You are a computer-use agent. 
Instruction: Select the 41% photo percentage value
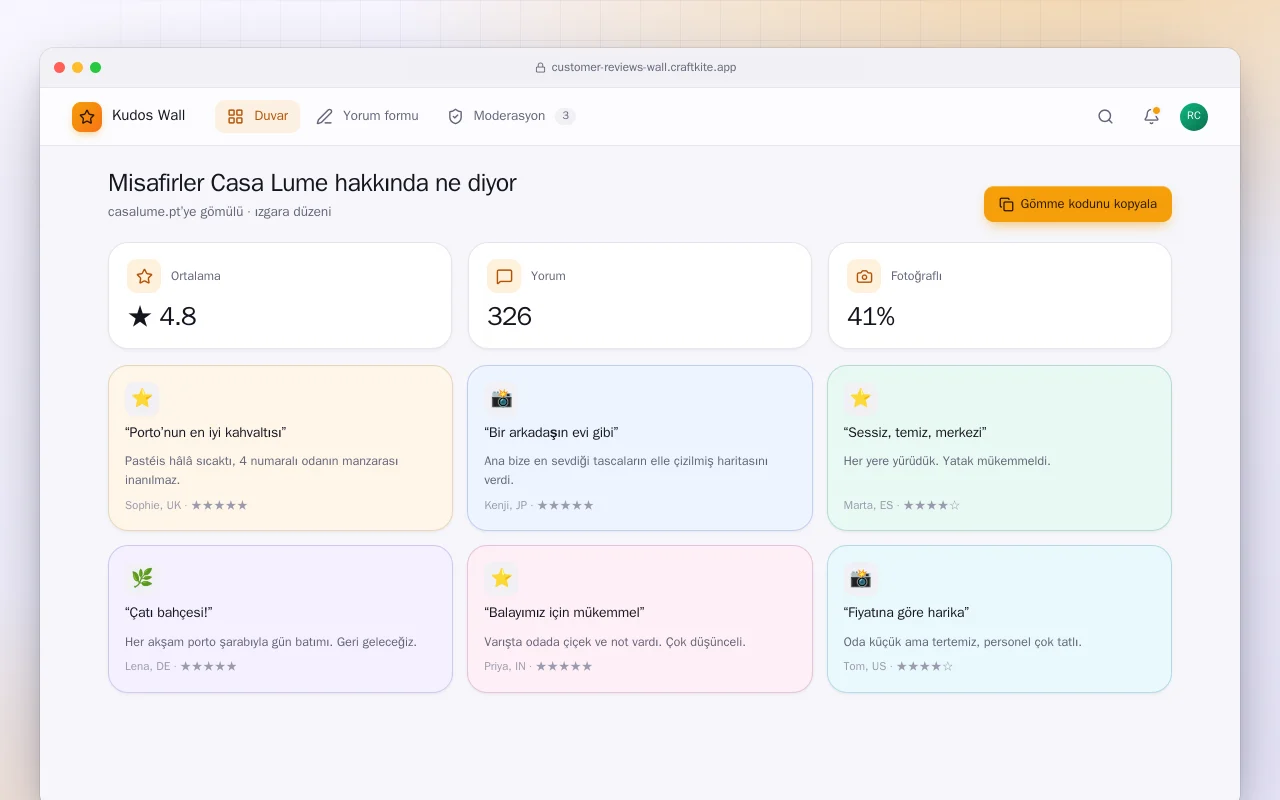[x=871, y=317]
